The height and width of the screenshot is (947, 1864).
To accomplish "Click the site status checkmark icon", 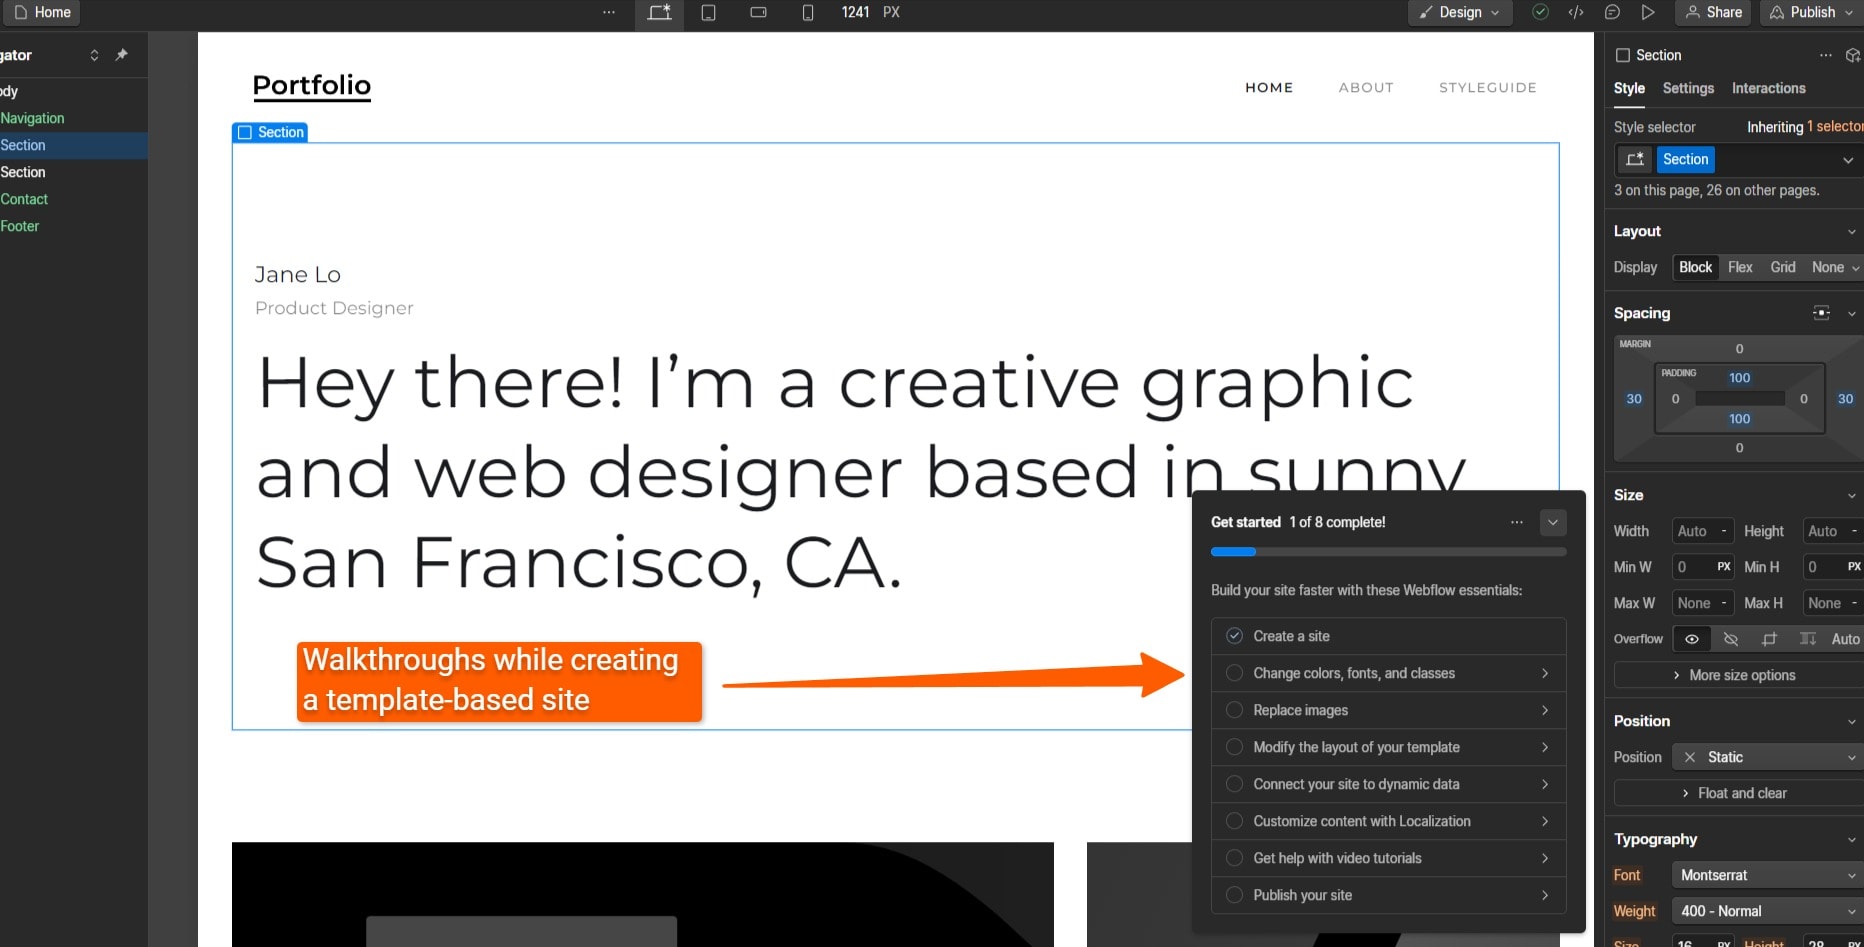I will click(x=1541, y=12).
